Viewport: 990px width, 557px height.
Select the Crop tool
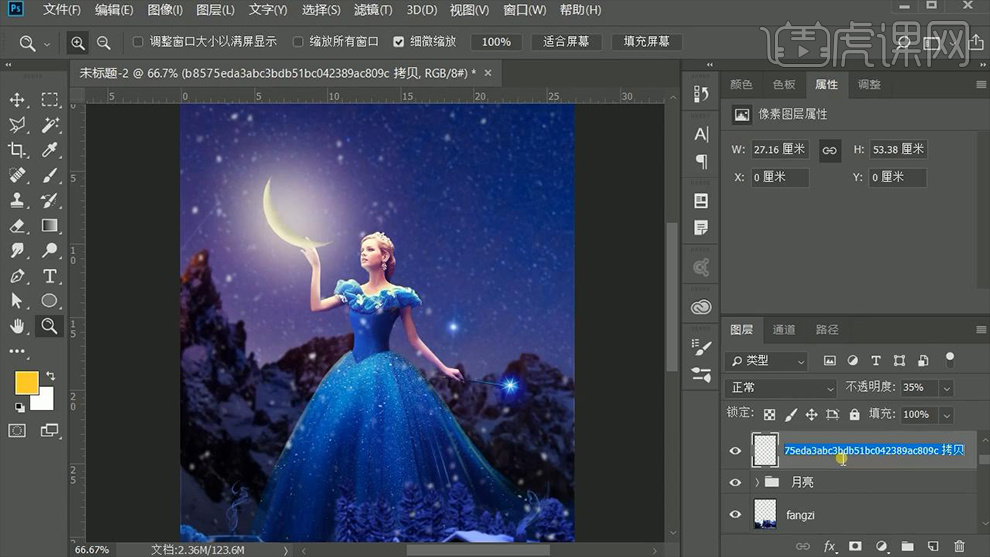[17, 150]
